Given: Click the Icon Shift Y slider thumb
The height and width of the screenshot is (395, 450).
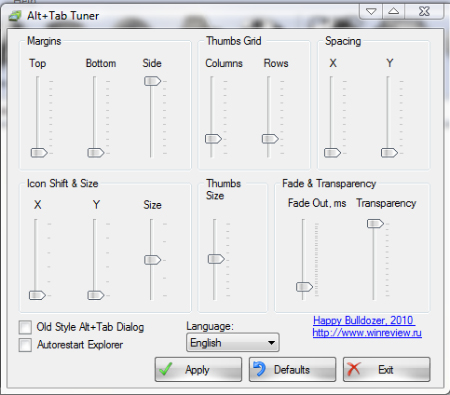Looking at the screenshot, I should (96, 295).
